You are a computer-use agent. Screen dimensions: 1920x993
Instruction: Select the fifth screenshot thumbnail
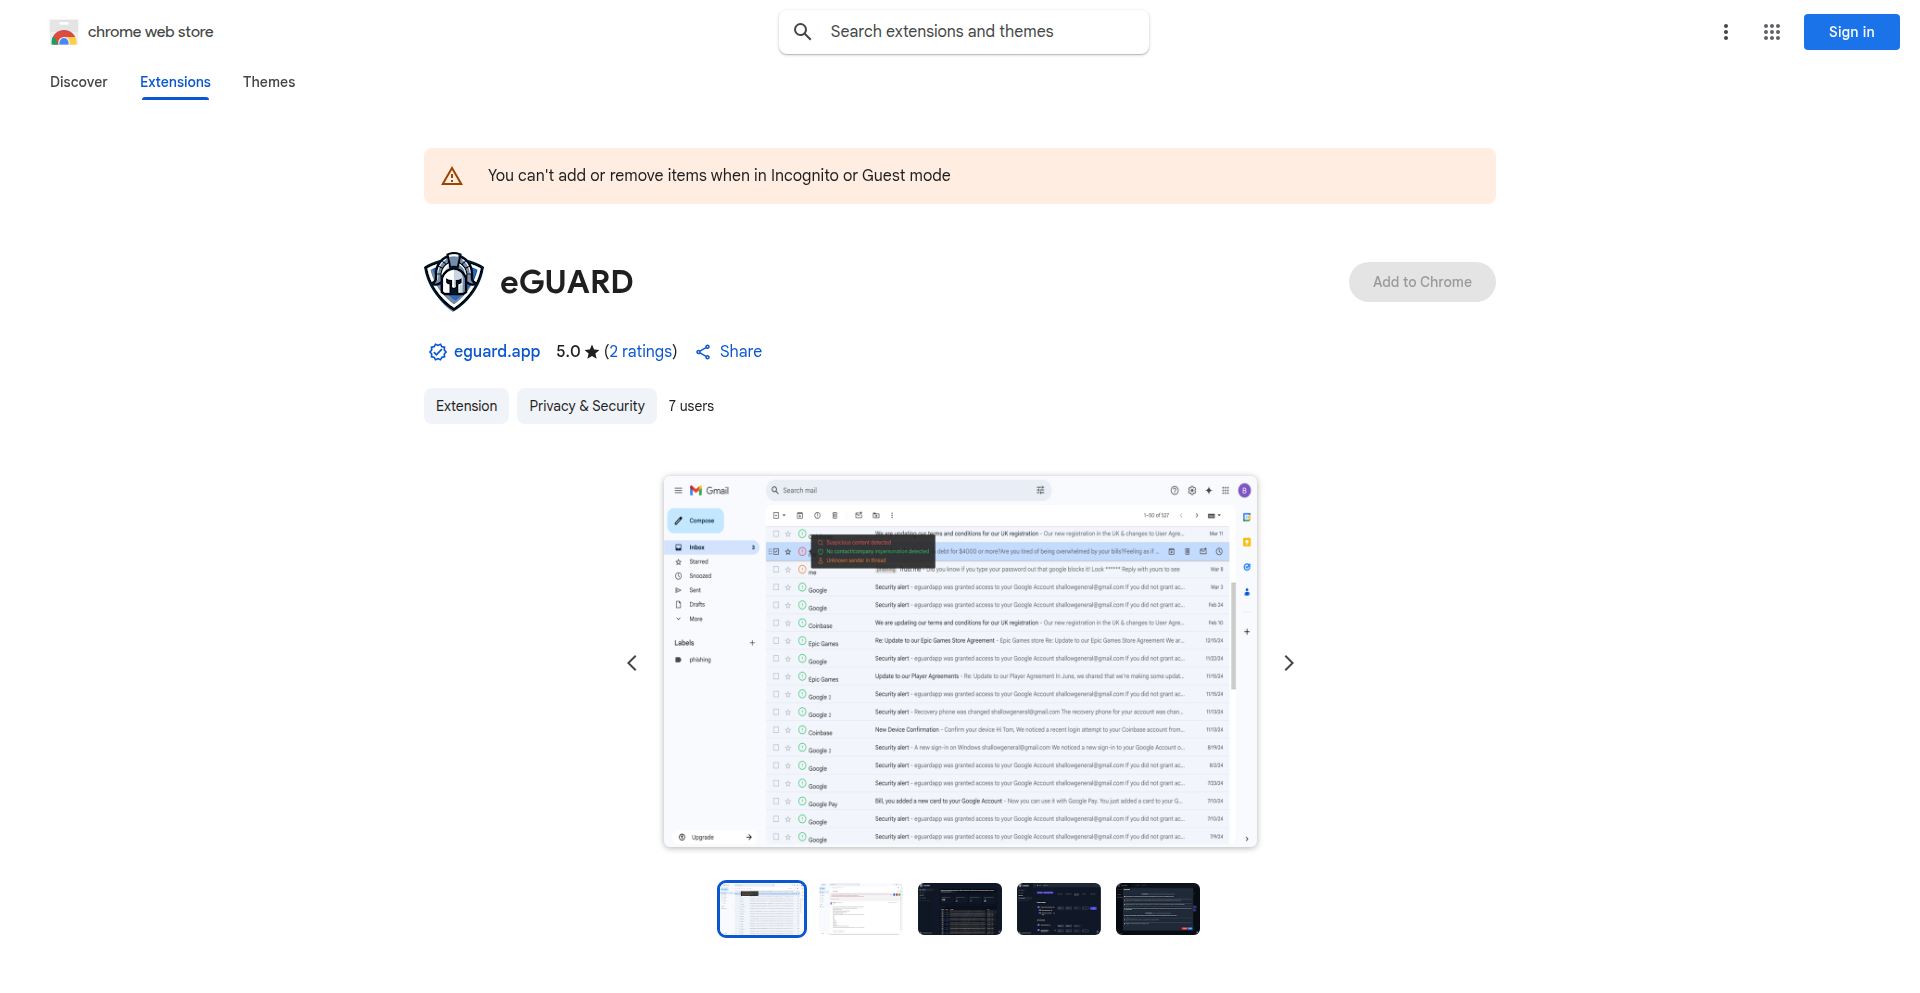[1158, 909]
